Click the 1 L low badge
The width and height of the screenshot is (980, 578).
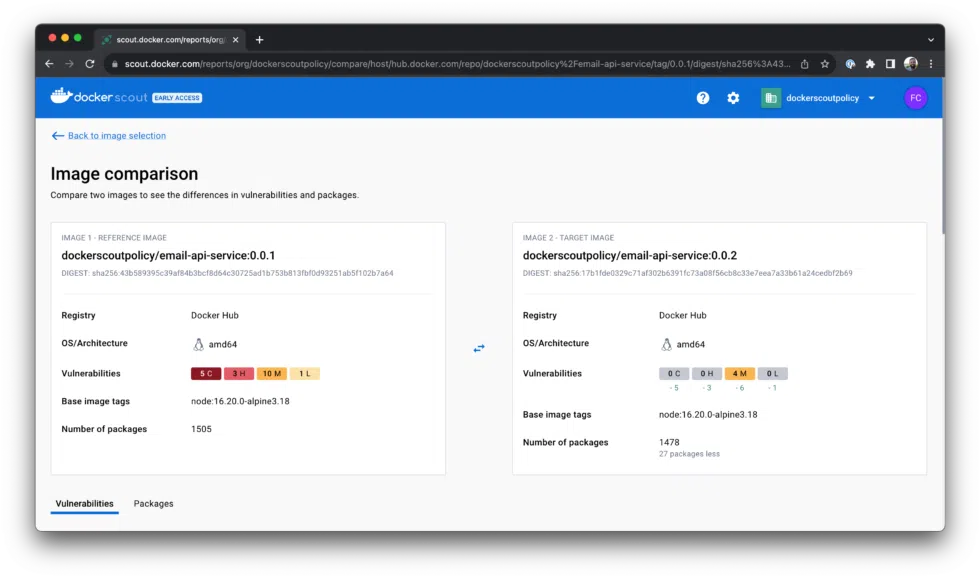point(305,374)
